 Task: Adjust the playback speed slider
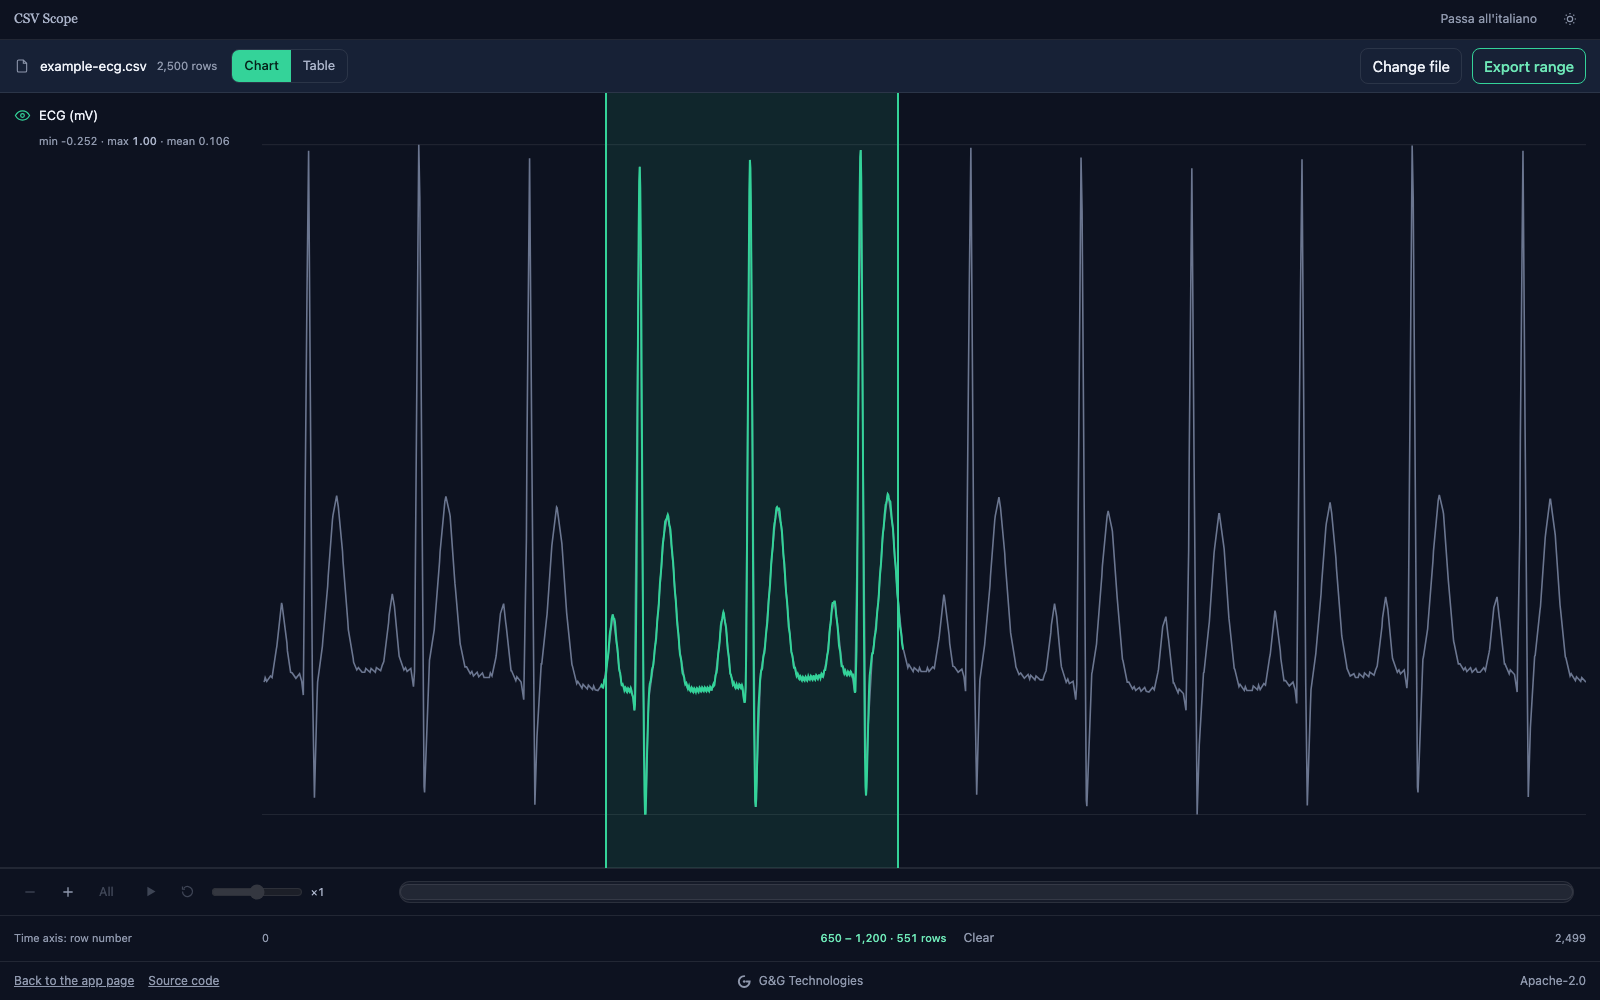pos(257,892)
